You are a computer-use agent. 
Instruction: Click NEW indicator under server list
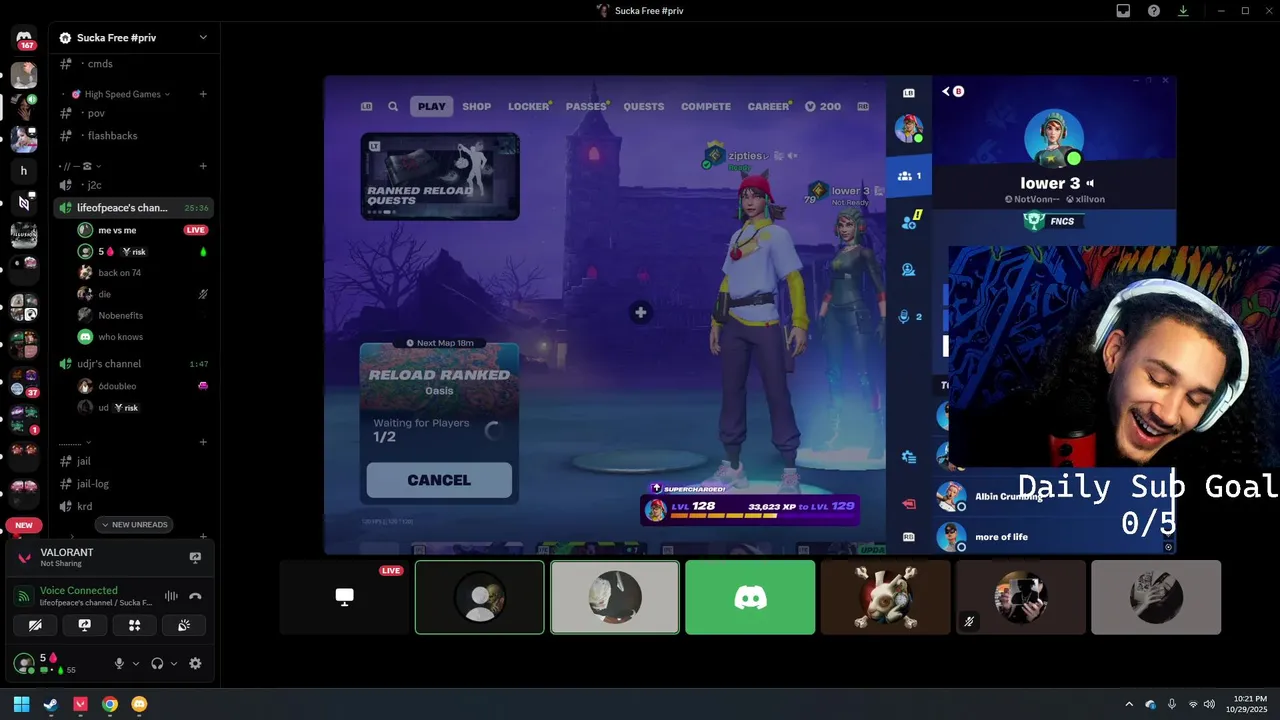[24, 525]
